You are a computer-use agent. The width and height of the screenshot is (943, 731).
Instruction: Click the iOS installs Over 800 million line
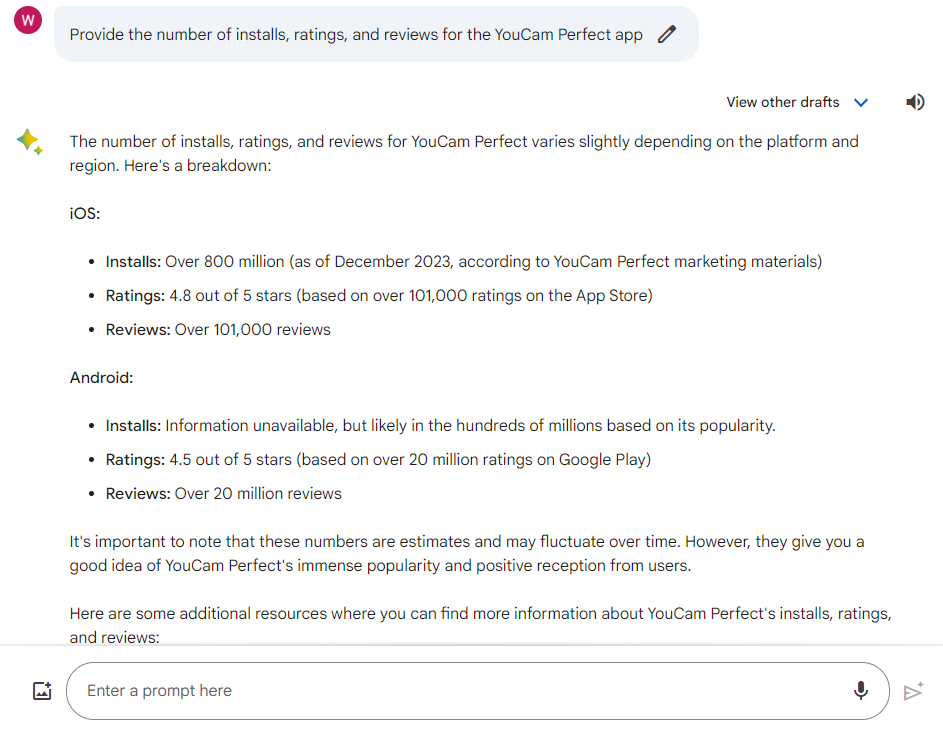(464, 262)
